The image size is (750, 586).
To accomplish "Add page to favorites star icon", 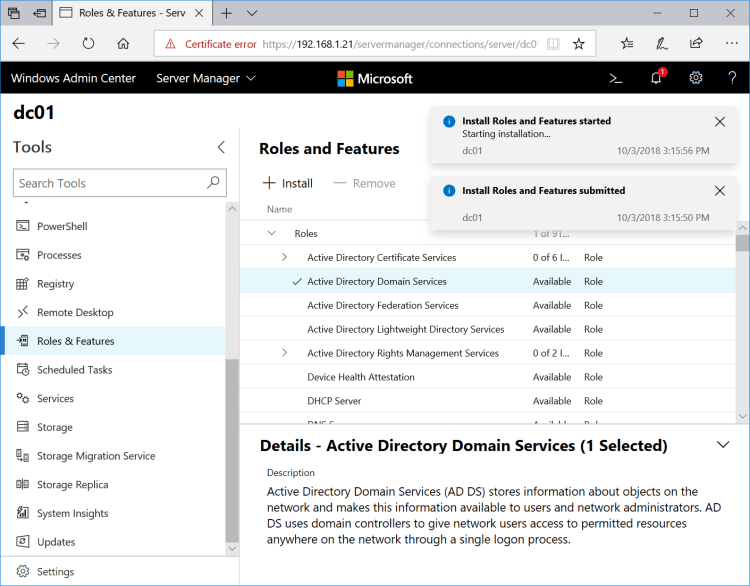I will 578,44.
